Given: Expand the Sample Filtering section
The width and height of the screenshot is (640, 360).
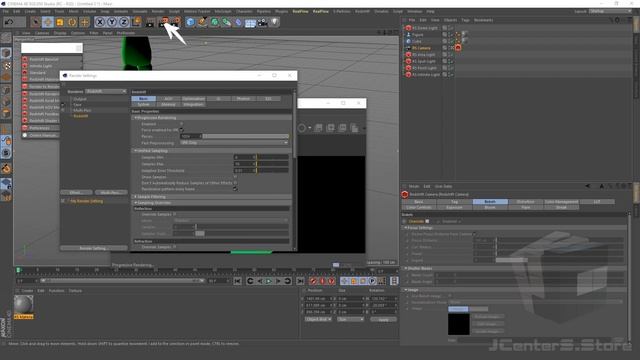Looking at the screenshot, I should click(x=136, y=197).
